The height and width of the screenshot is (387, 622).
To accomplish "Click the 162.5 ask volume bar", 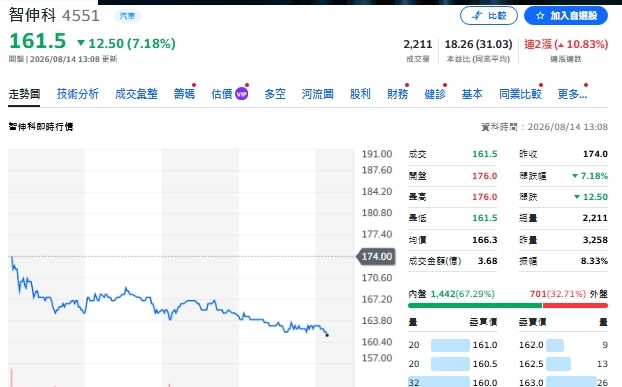I will click(x=559, y=364).
